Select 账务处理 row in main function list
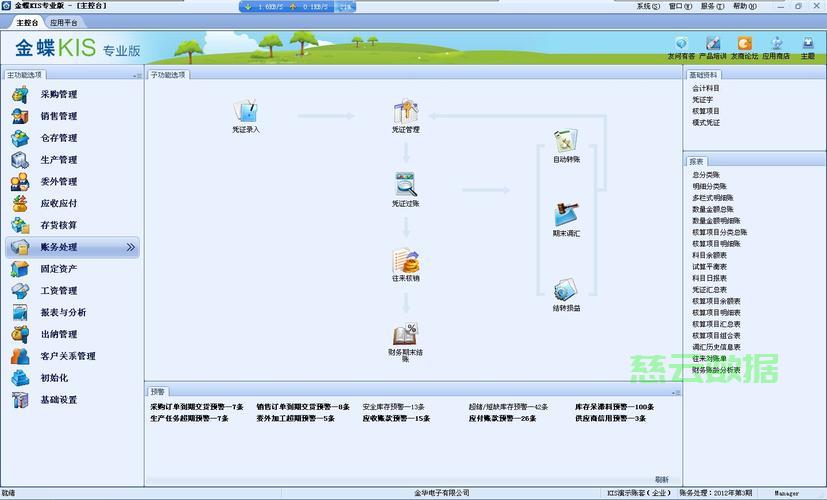Viewport: 827px width, 500px height. point(72,247)
